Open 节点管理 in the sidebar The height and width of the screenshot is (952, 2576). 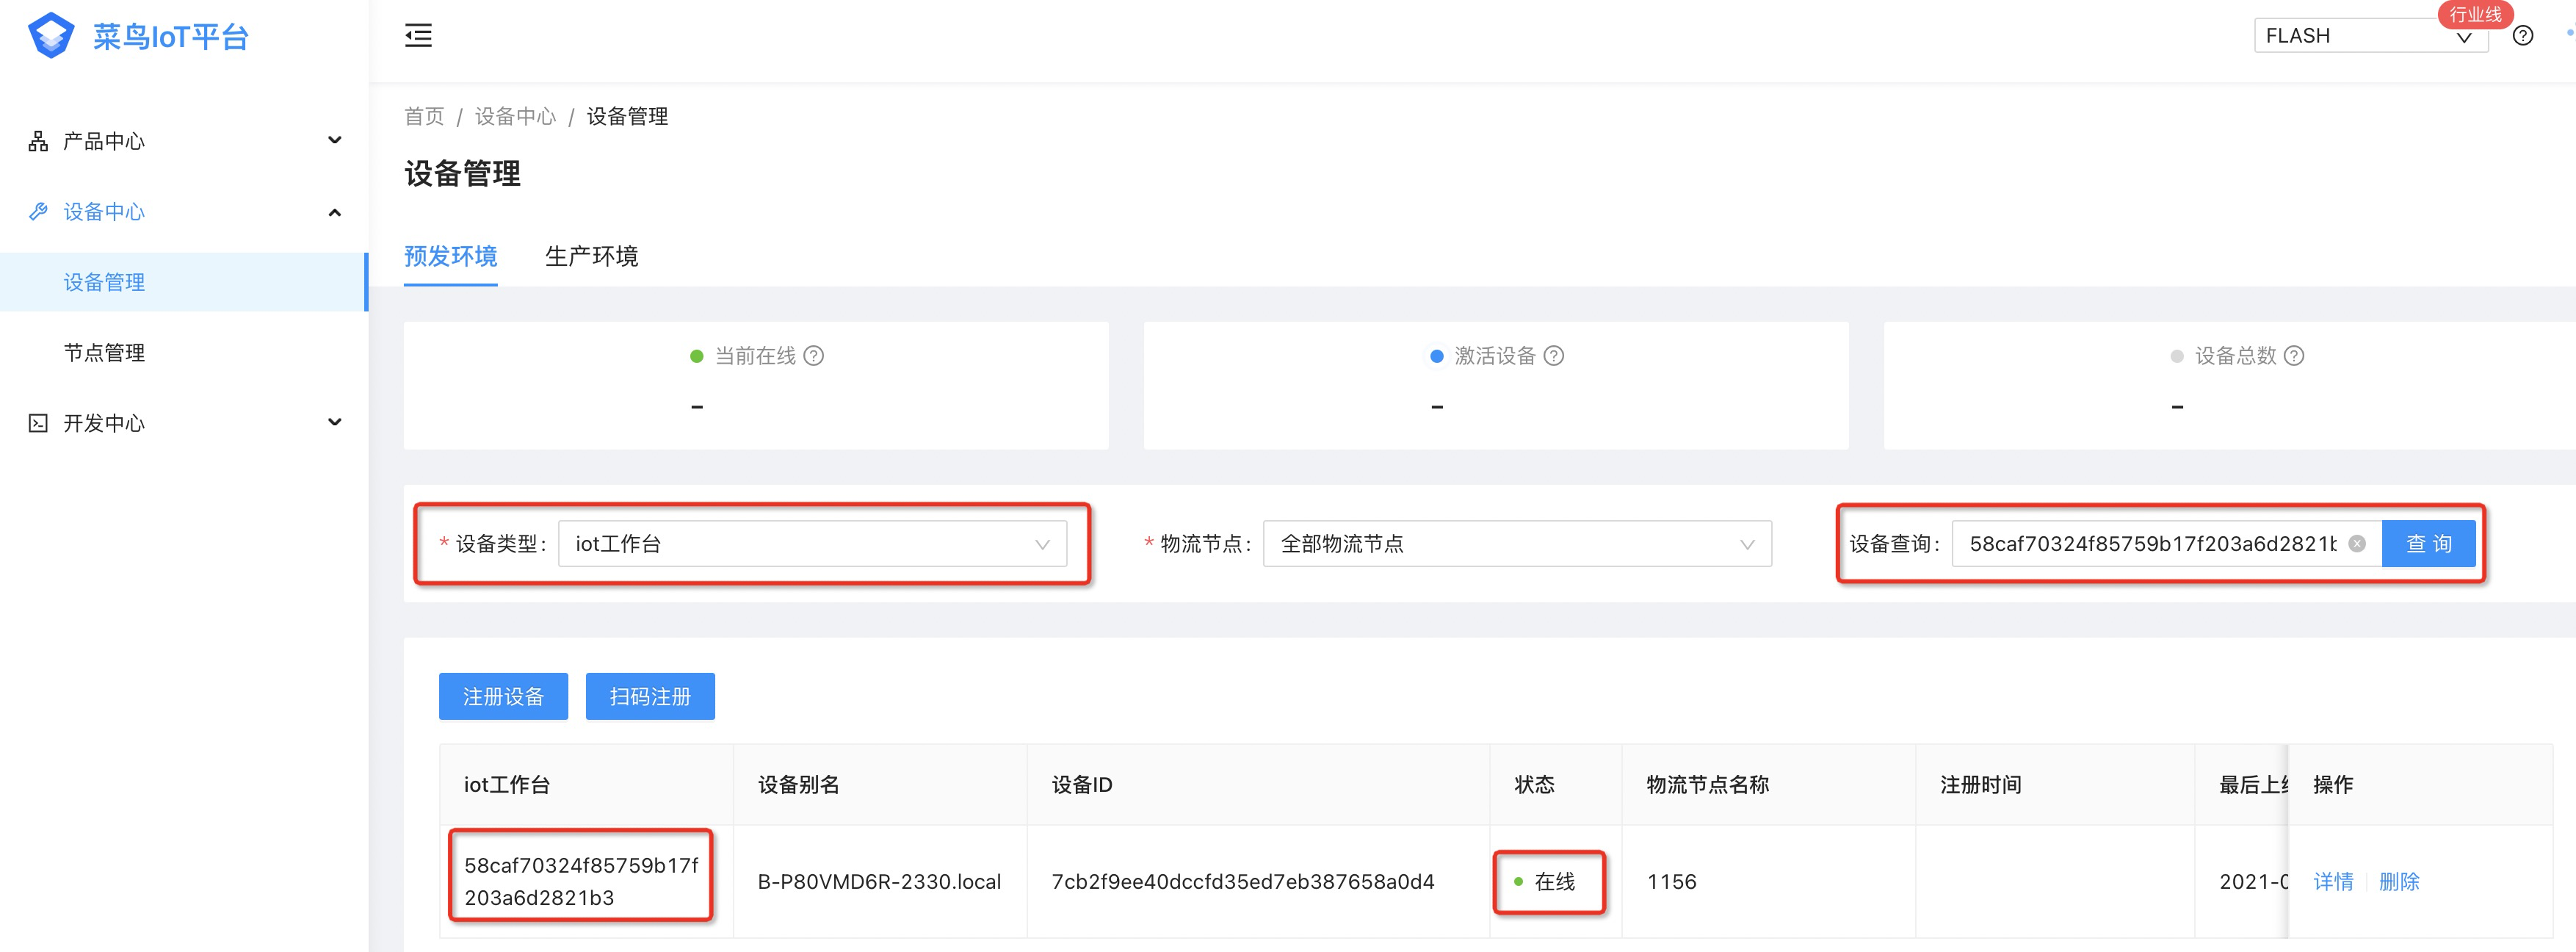click(x=104, y=353)
